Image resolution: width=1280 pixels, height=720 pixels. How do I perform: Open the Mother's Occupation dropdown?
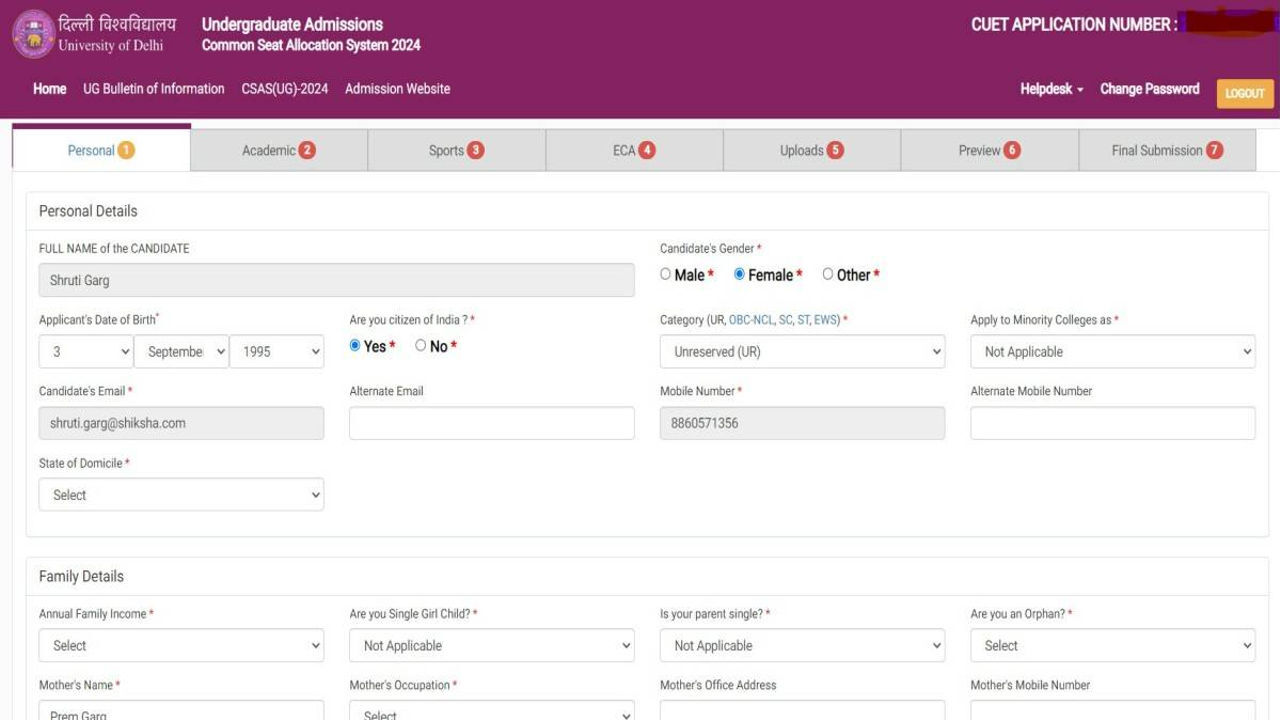491,714
